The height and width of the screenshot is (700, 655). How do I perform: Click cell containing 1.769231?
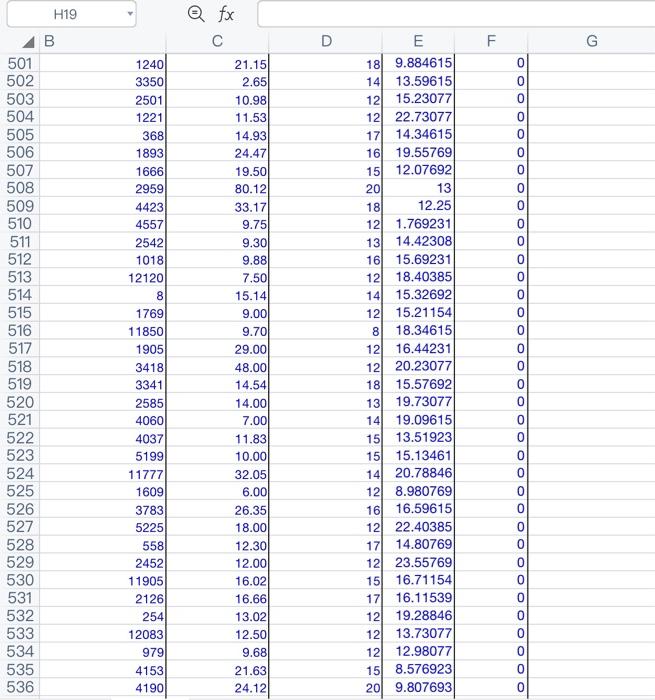click(418, 224)
